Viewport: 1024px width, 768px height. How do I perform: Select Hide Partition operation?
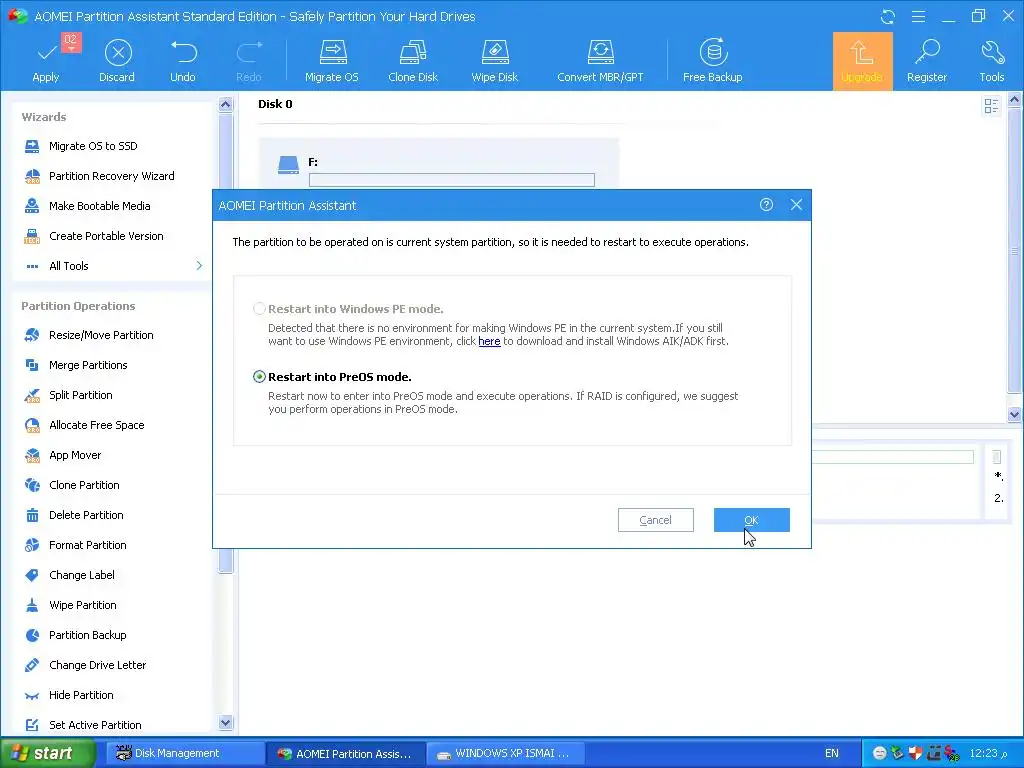coord(81,696)
